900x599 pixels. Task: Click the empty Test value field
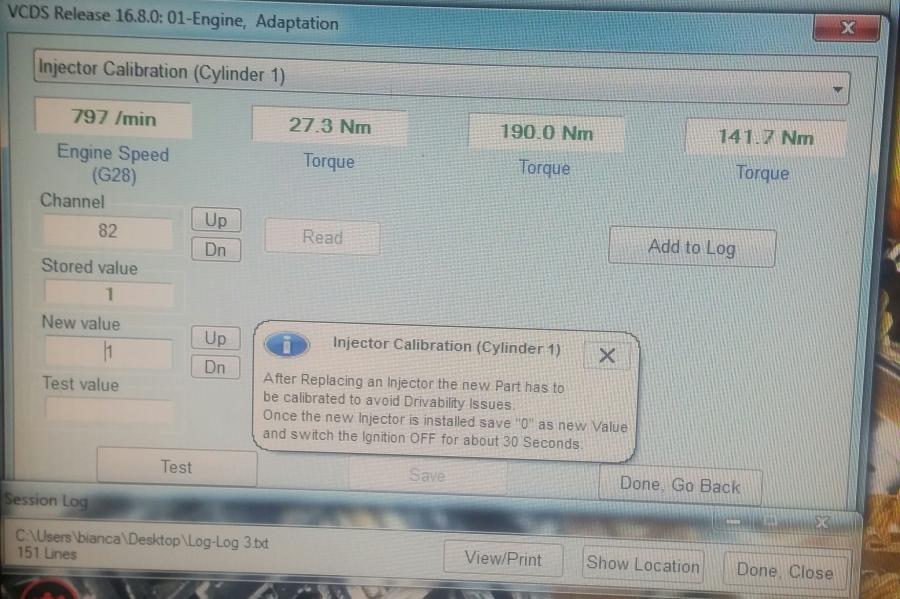click(108, 410)
